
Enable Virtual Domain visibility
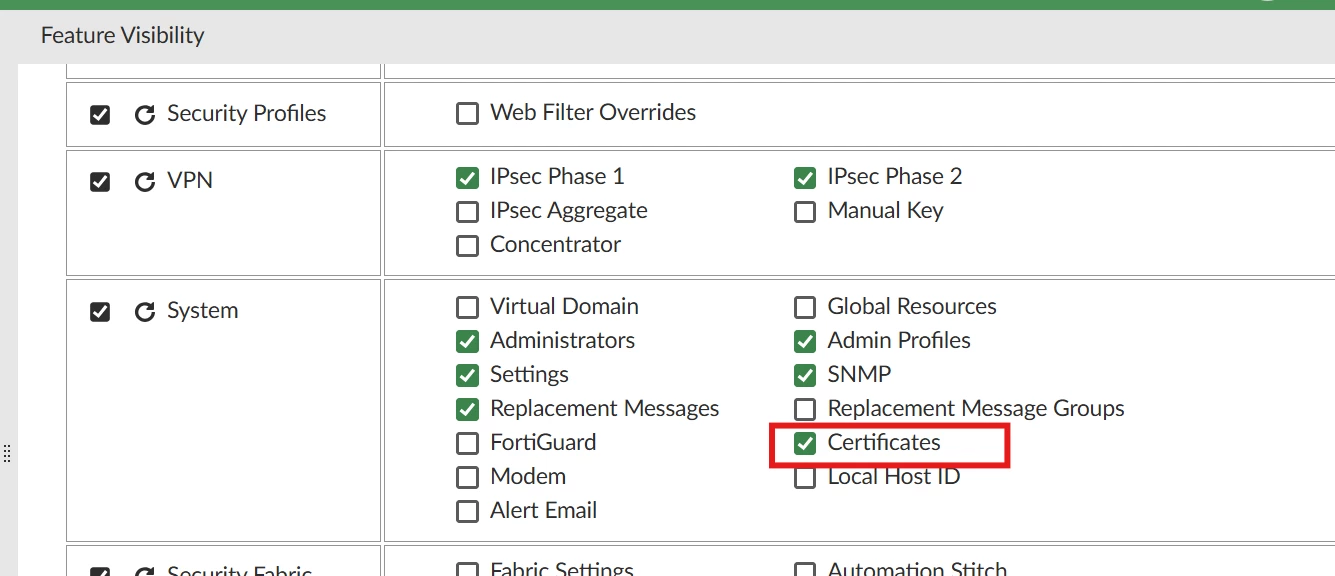467,307
